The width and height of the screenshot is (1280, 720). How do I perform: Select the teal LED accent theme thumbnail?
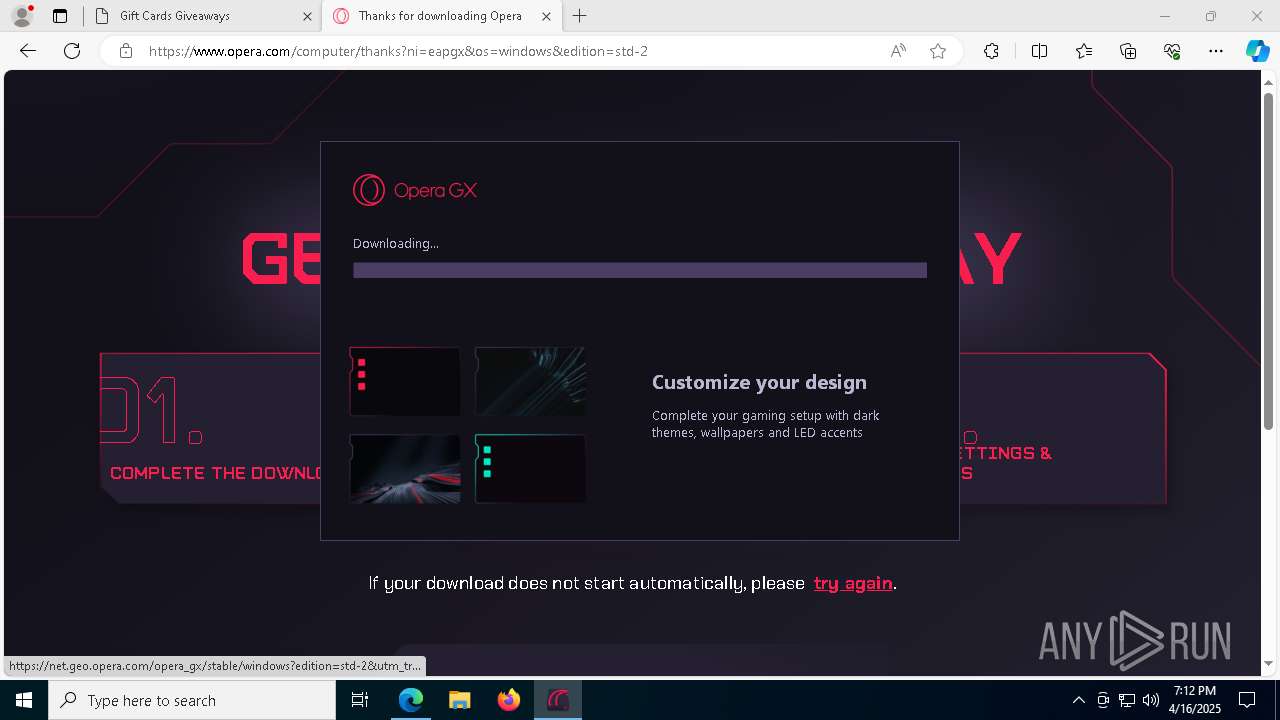coord(530,468)
